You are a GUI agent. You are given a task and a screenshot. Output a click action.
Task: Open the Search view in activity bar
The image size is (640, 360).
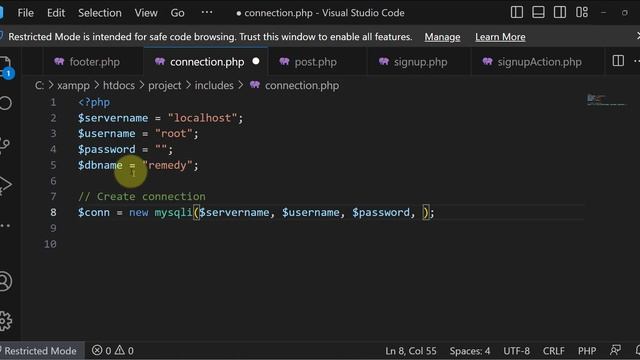pos(6,103)
